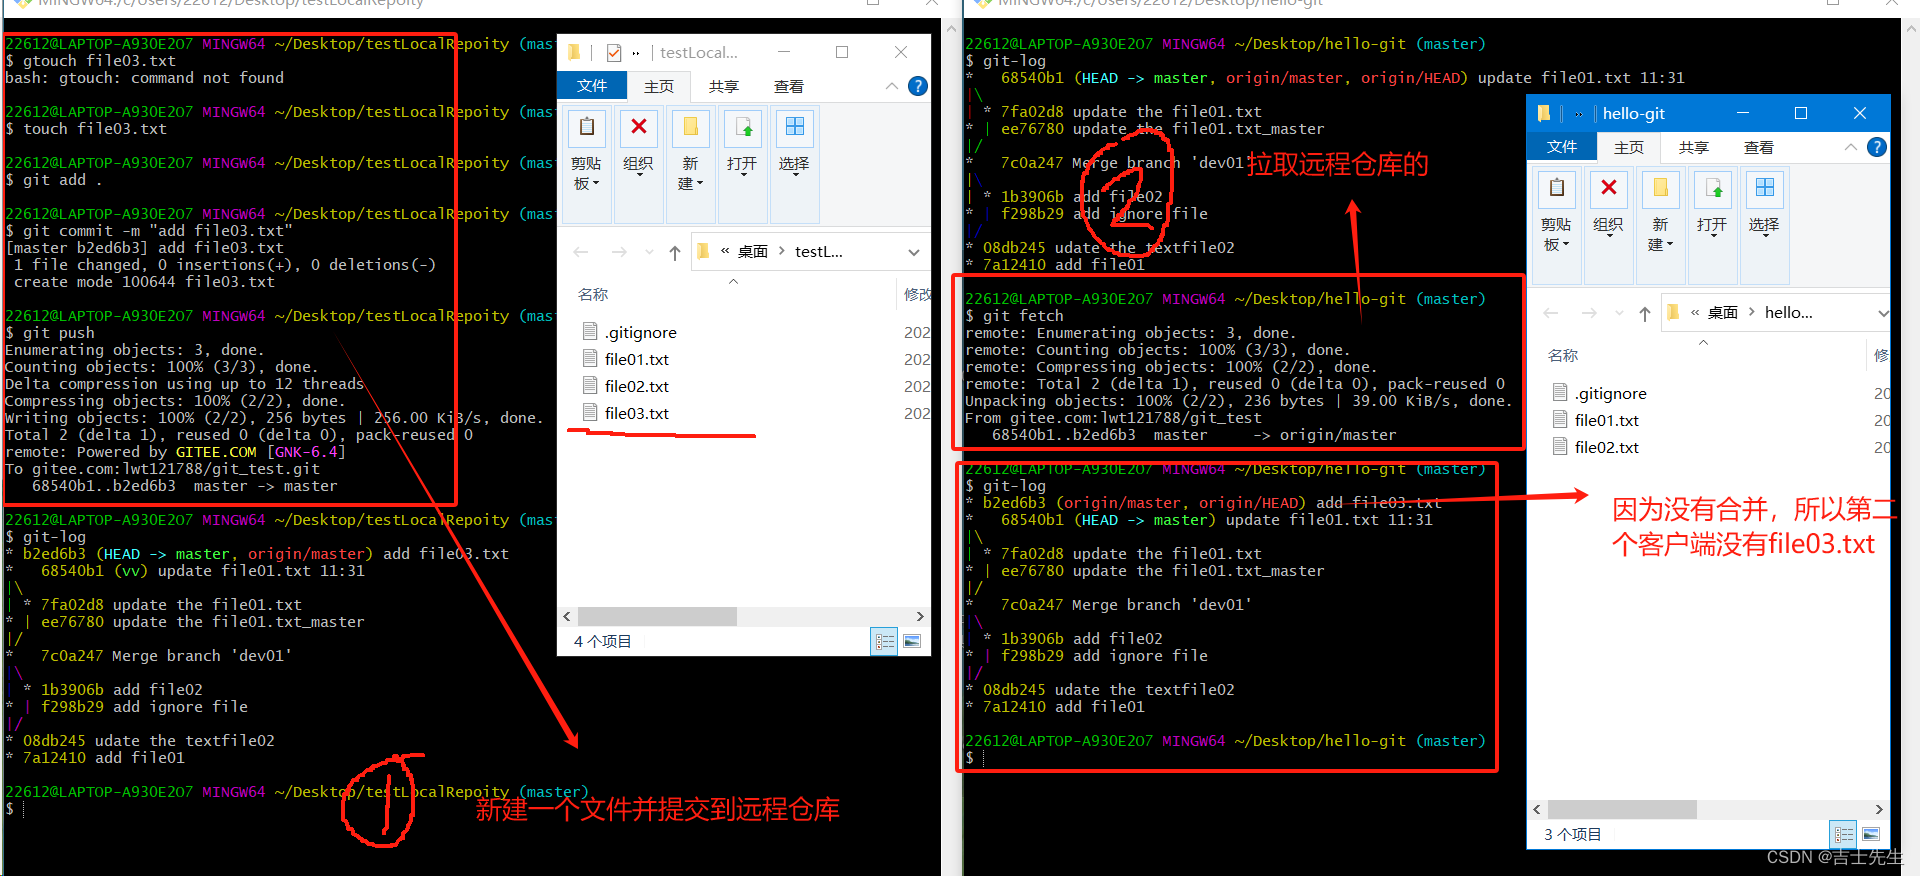
Task: Go forward in hello-git explorer navigation
Action: tap(1589, 313)
